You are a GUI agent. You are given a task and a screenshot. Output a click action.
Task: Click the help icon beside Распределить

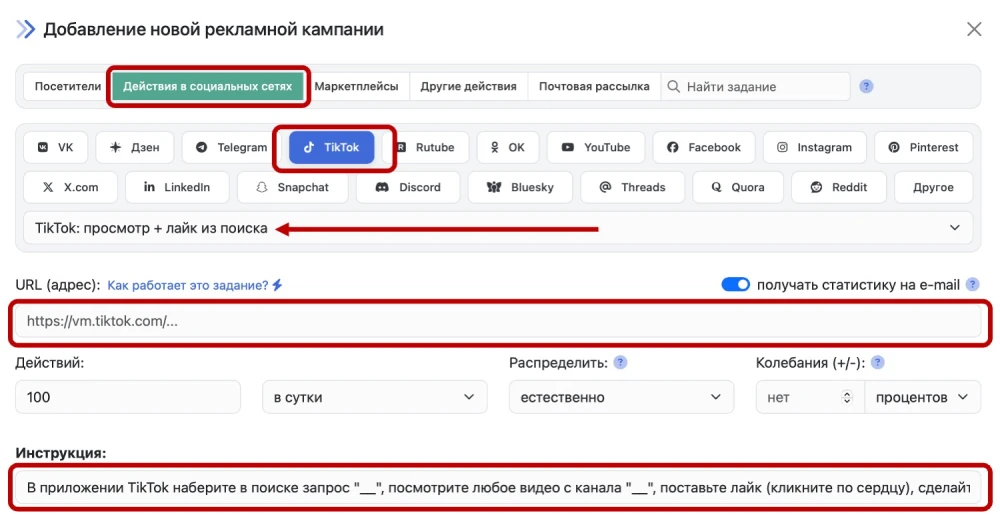(x=620, y=362)
